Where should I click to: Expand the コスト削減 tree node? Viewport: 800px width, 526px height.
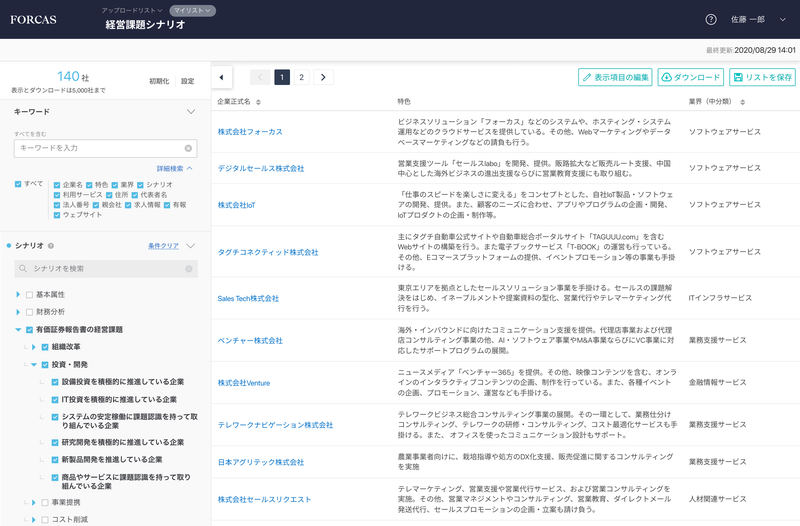tap(34, 520)
